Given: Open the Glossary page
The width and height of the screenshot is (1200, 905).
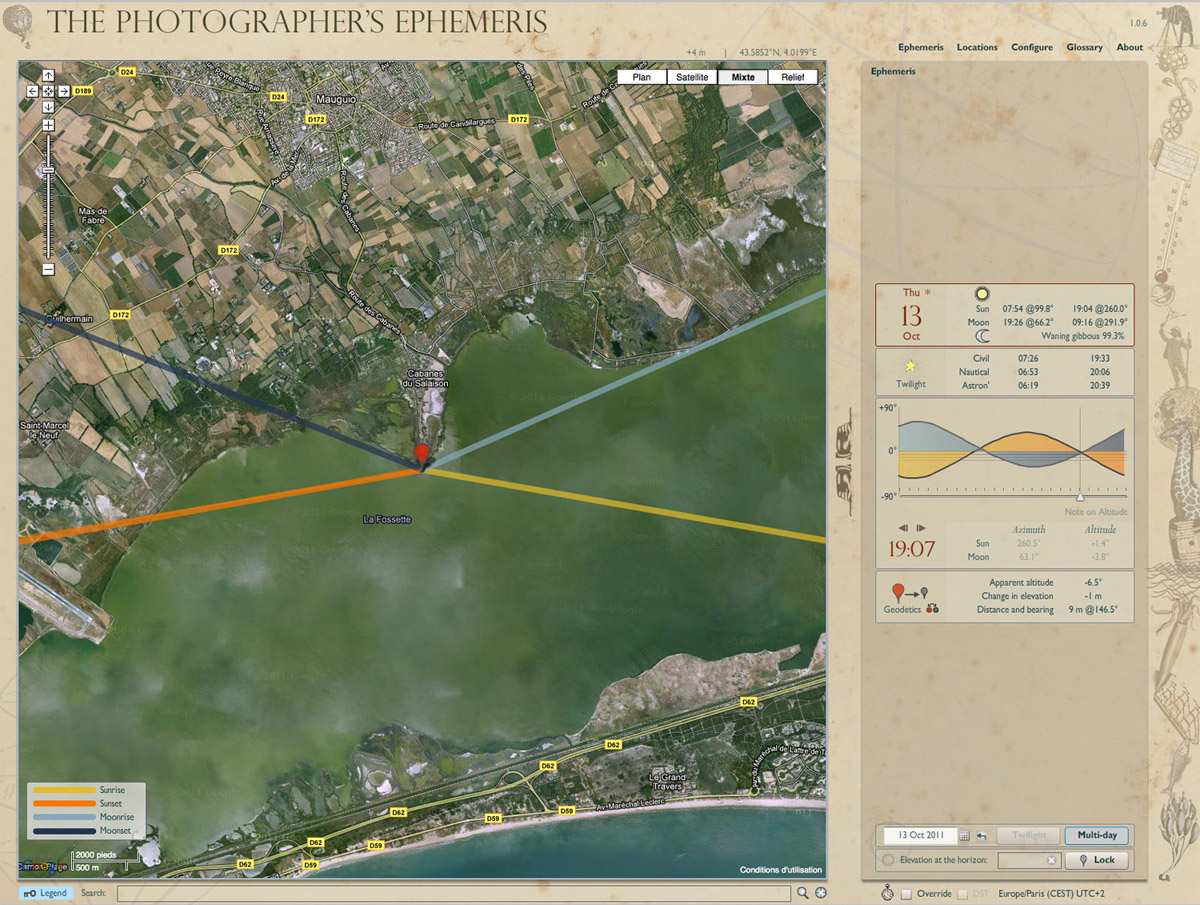Looking at the screenshot, I should tap(1084, 47).
